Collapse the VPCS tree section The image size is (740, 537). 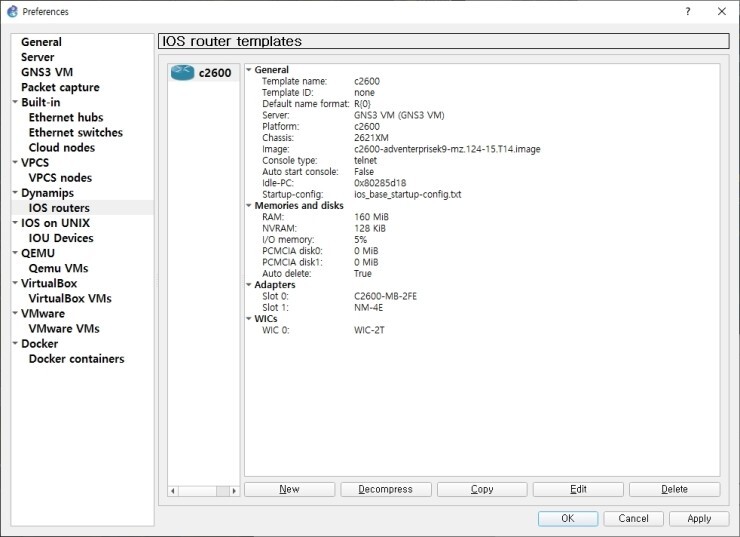click(15, 162)
